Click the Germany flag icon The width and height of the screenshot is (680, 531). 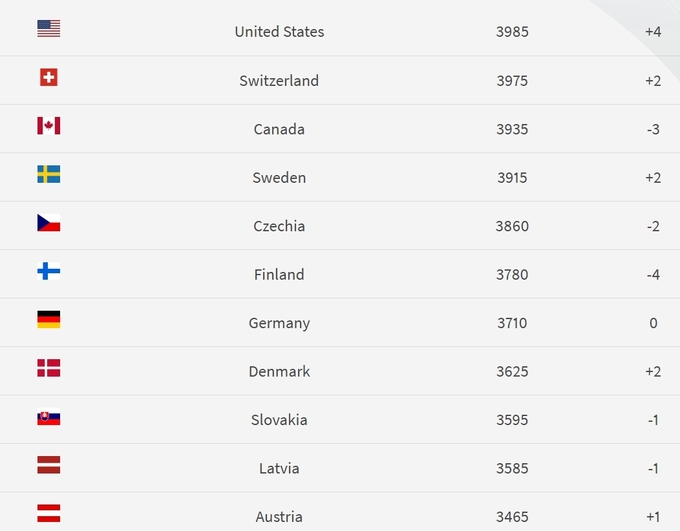tap(48, 320)
